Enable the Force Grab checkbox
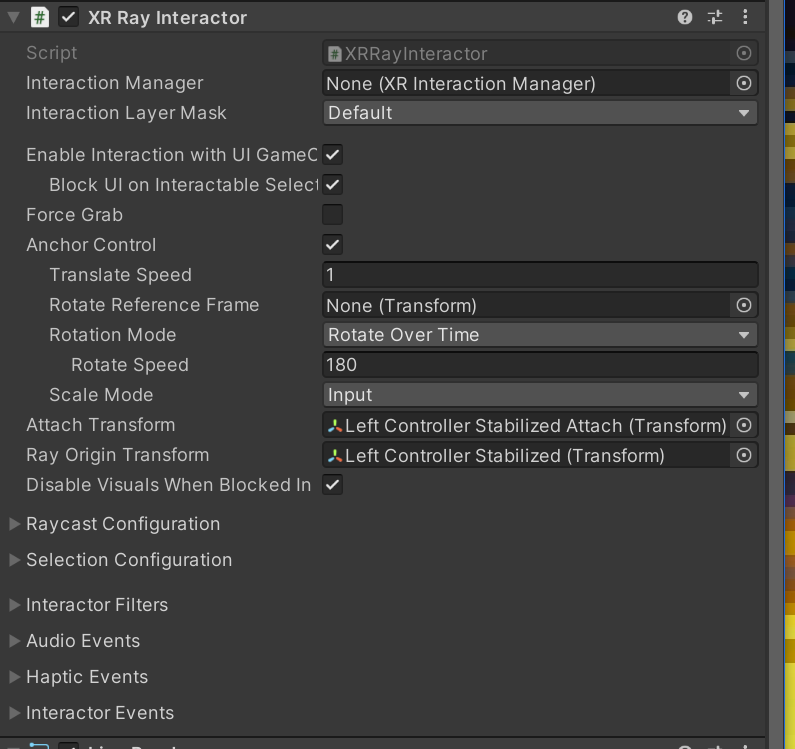 [333, 215]
